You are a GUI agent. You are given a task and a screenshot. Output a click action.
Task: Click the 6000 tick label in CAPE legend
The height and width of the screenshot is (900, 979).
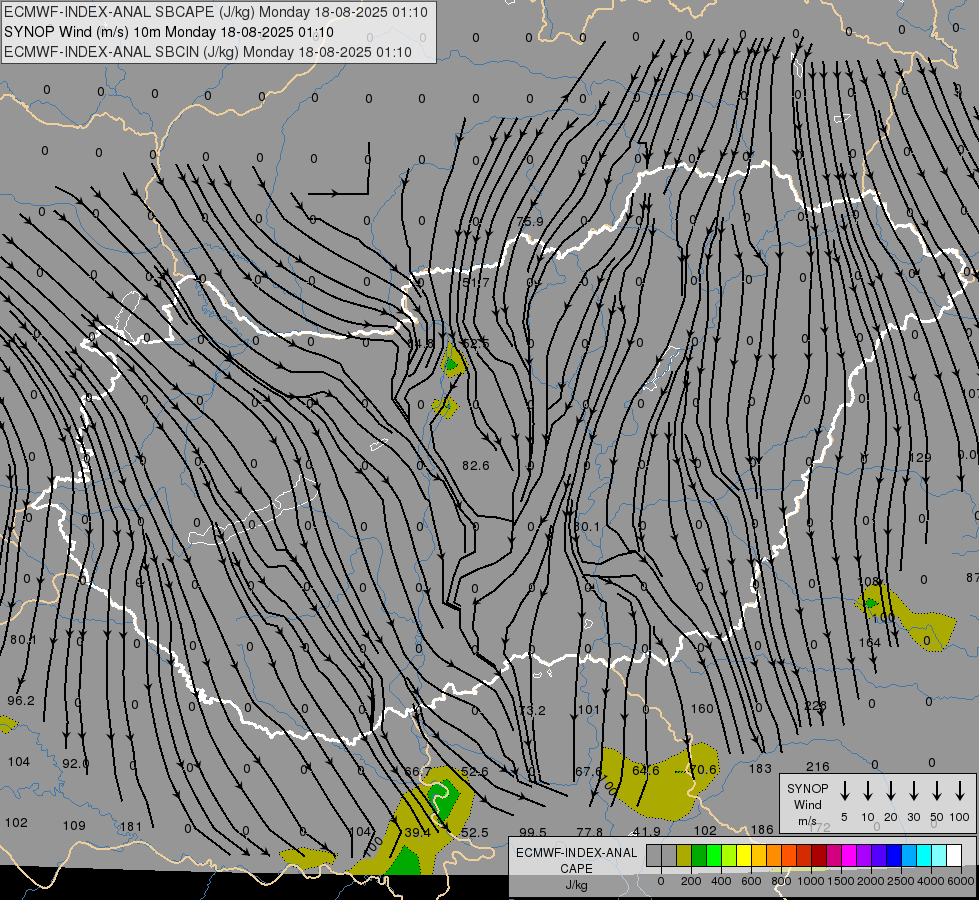pyautogui.click(x=961, y=881)
